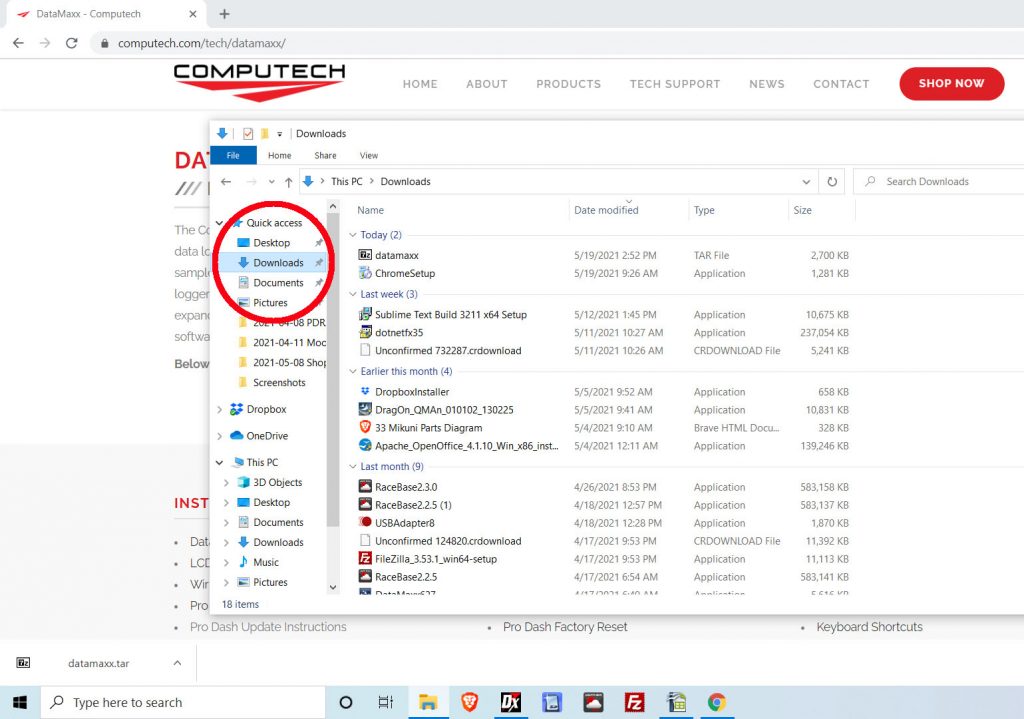Click the browser forward arrow
Screen dimensions: 1024x719
pyautogui.click(x=44, y=43)
